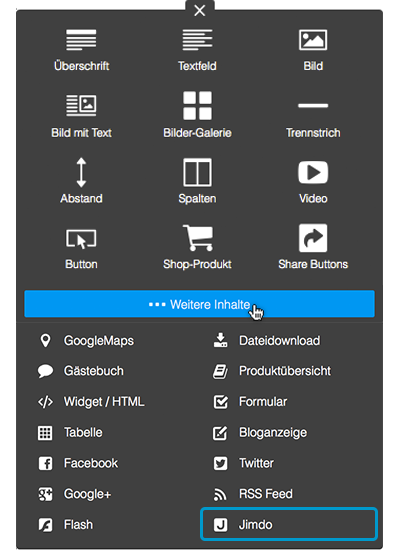Collapse the Weitere Inhalte section

199,304
